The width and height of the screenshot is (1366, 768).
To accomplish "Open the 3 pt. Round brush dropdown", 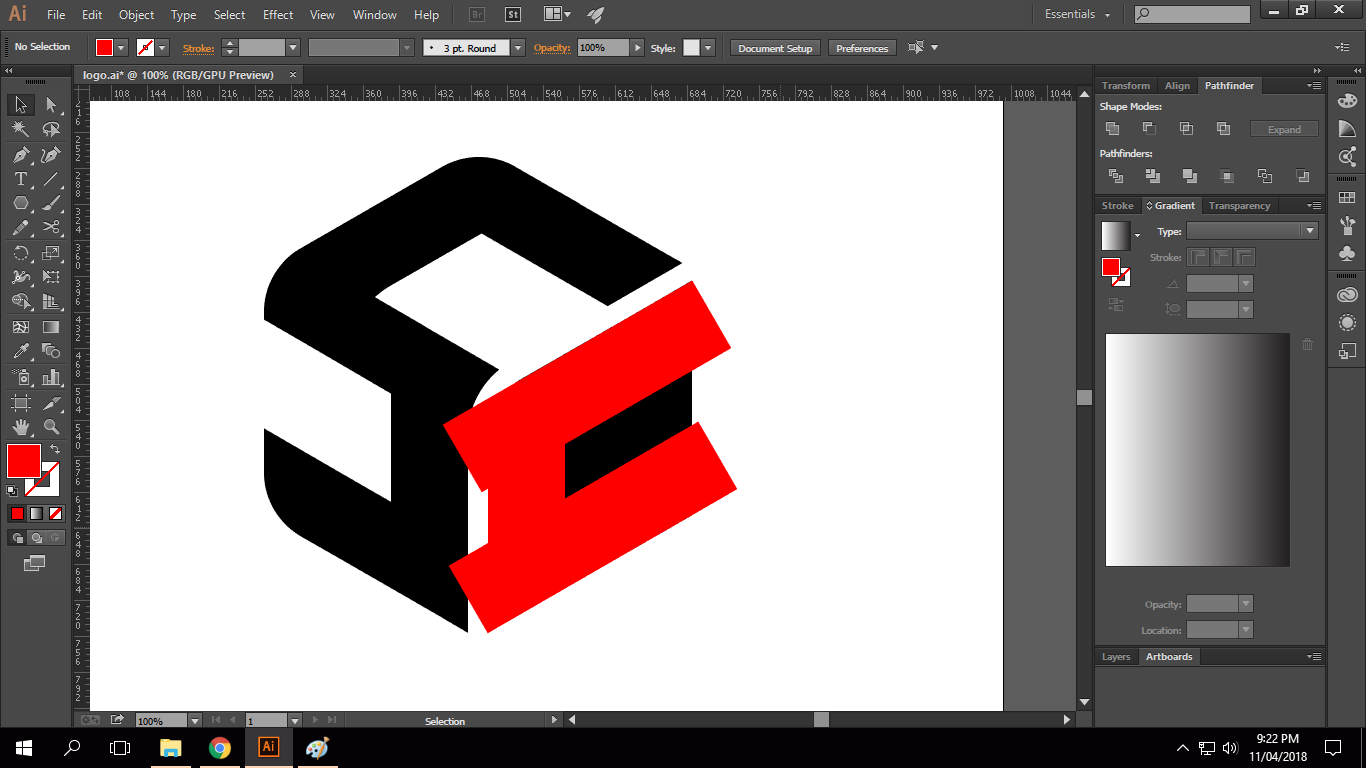I will (517, 48).
